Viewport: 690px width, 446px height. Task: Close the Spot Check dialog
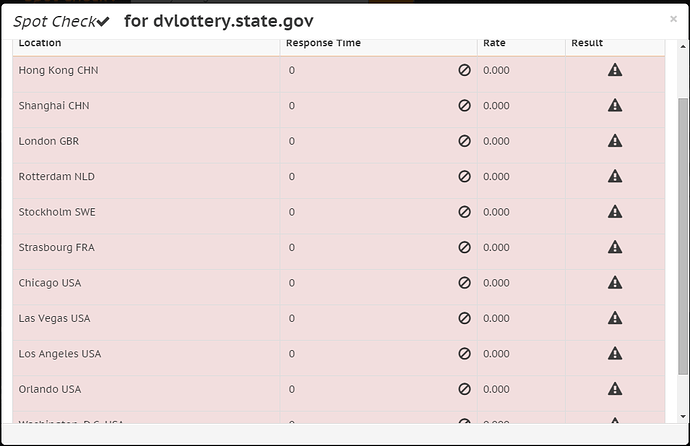point(673,19)
